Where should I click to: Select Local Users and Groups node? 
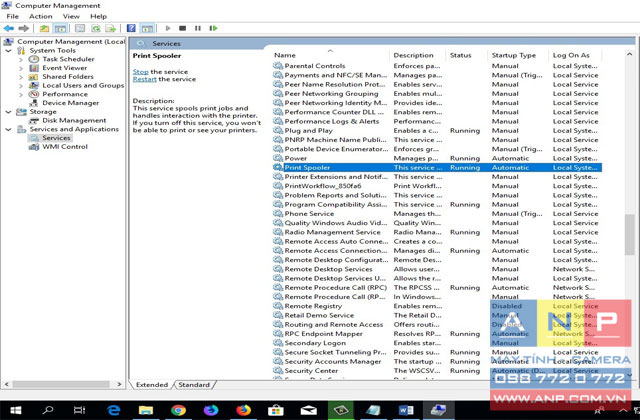pyautogui.click(x=83, y=85)
